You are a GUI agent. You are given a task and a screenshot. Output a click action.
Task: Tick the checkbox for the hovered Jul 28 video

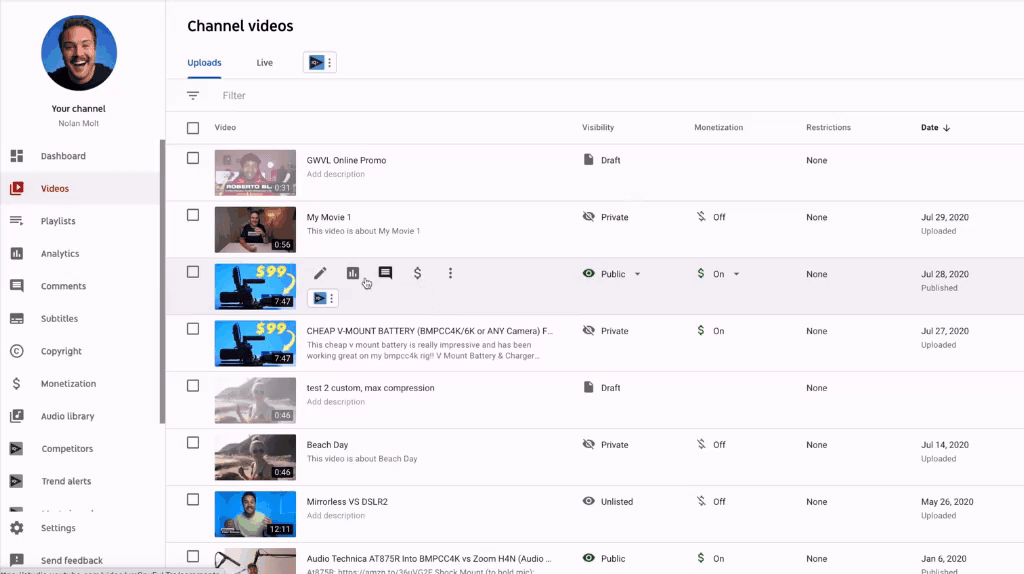tap(193, 272)
